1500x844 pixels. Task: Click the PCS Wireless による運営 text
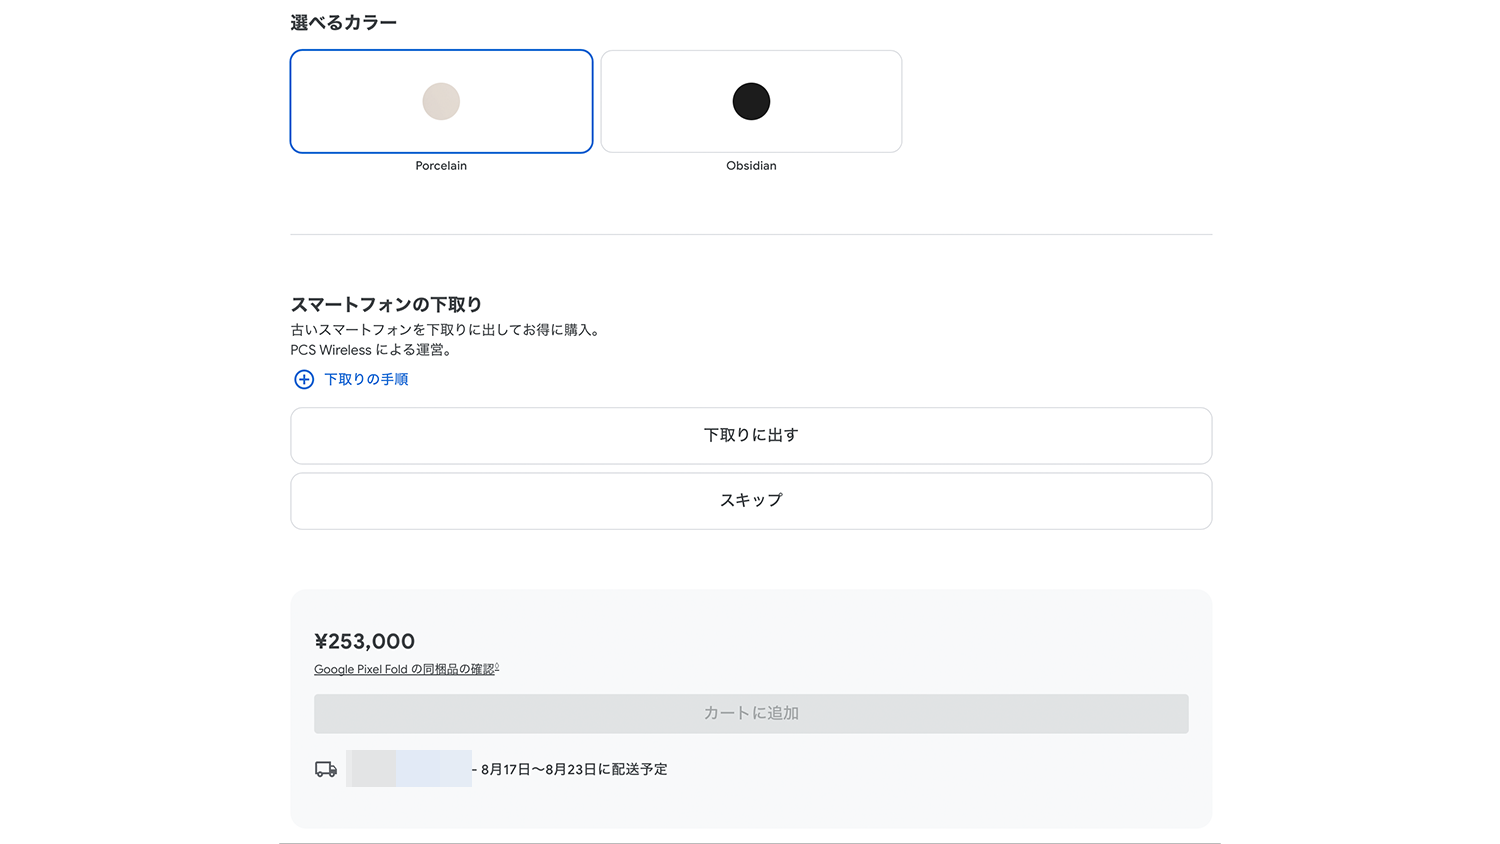(371, 351)
